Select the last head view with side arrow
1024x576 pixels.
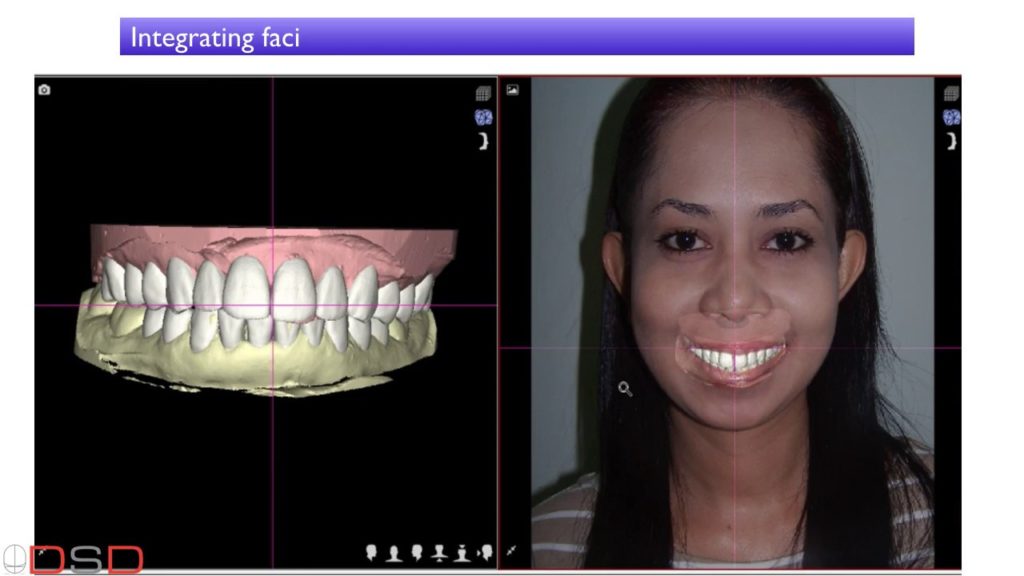485,552
